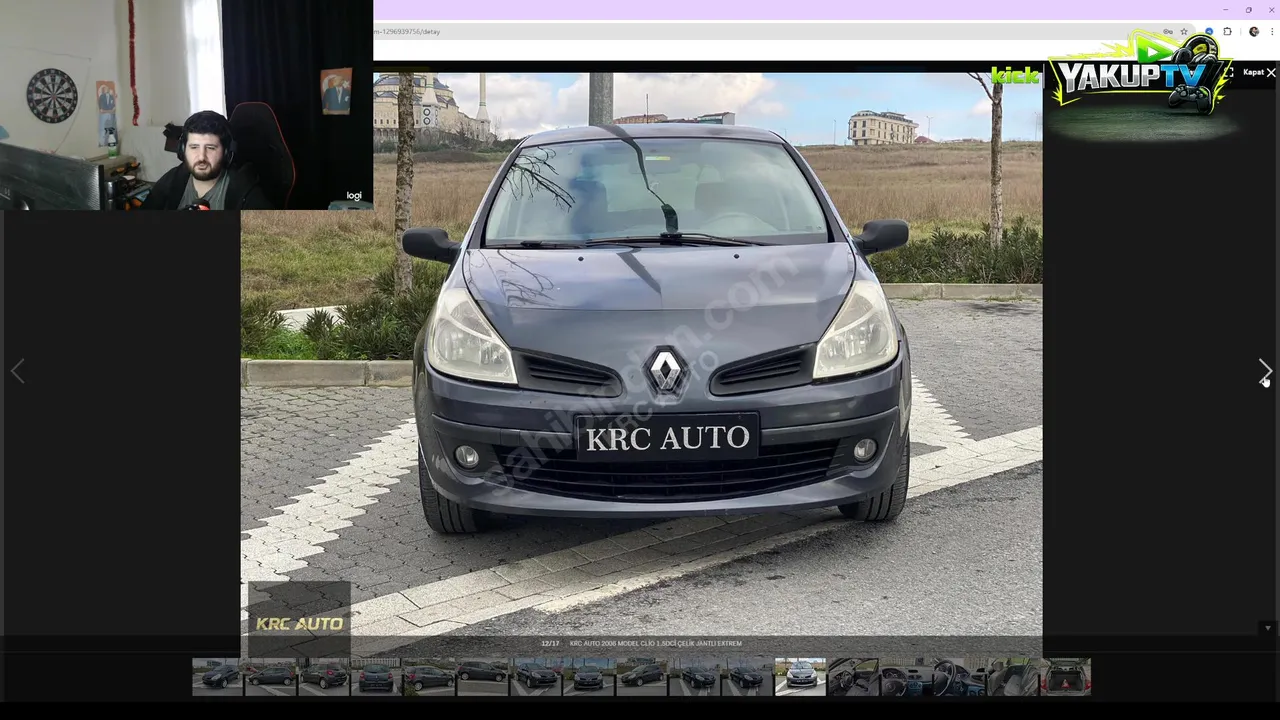Screen dimensions: 1280x720
Task: Click the address bar URL ending in detay
Action: (407, 31)
